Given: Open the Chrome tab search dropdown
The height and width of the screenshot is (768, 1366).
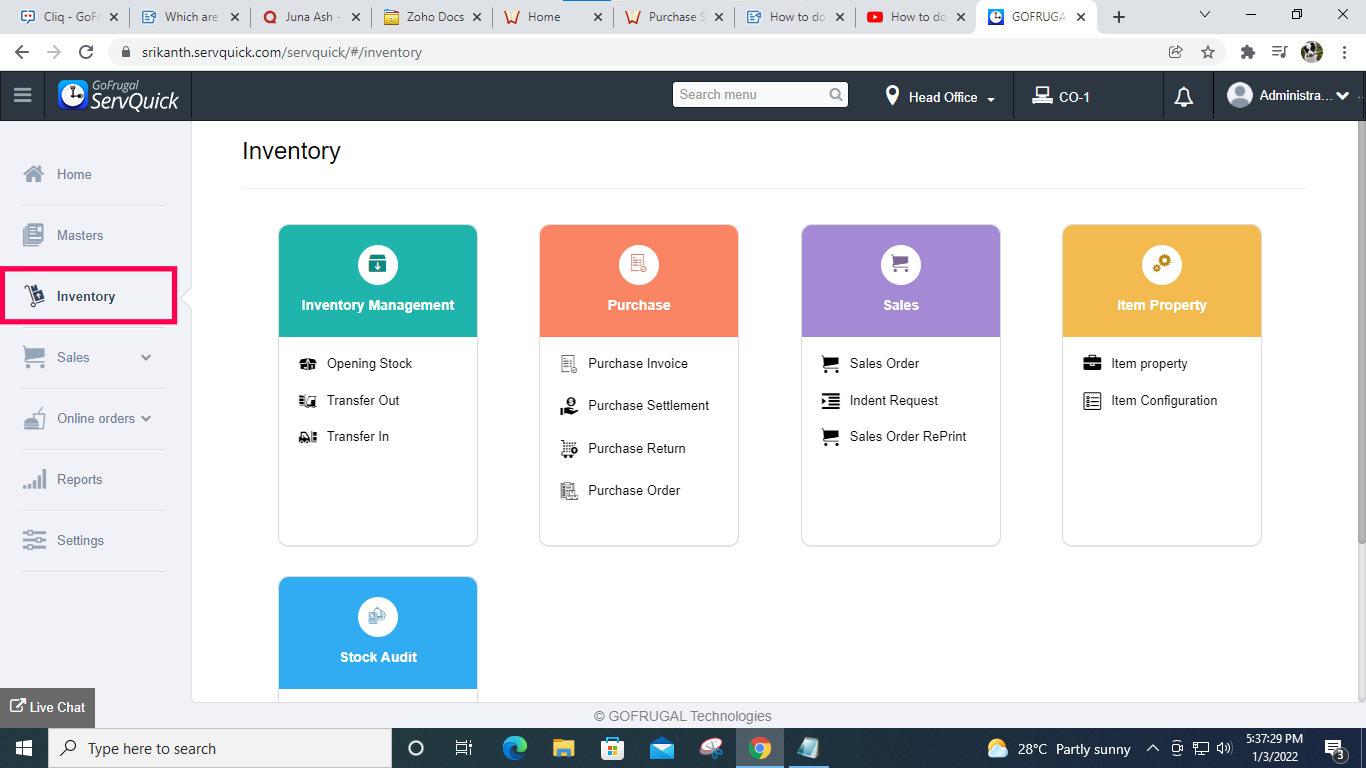Looking at the screenshot, I should coord(1204,15).
